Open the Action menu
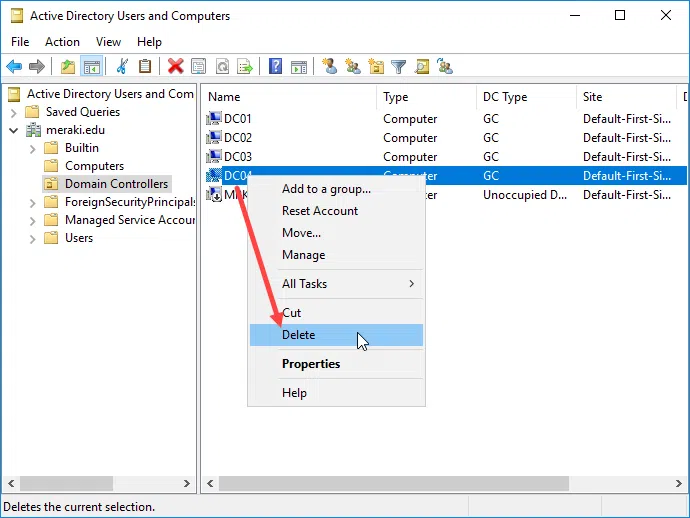This screenshot has height=518, width=690. tap(62, 42)
